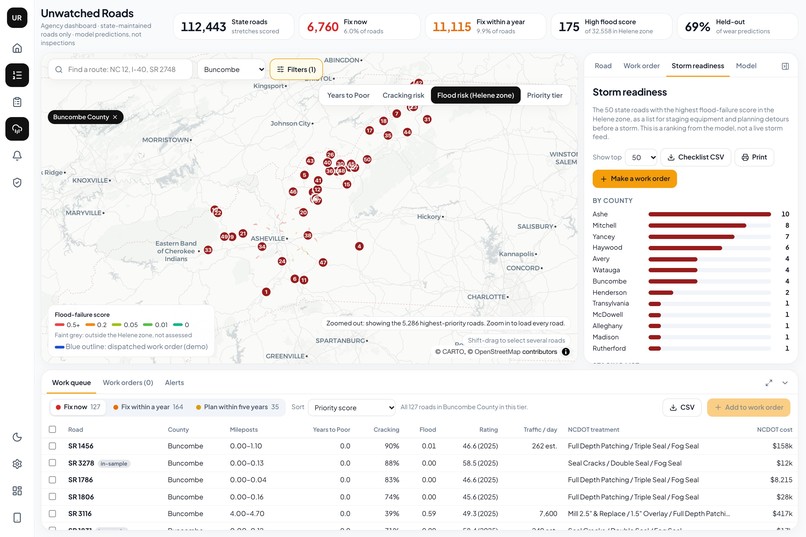Click the 6,760 Fix now stat card
The width and height of the screenshot is (806, 537).
[x=359, y=27]
